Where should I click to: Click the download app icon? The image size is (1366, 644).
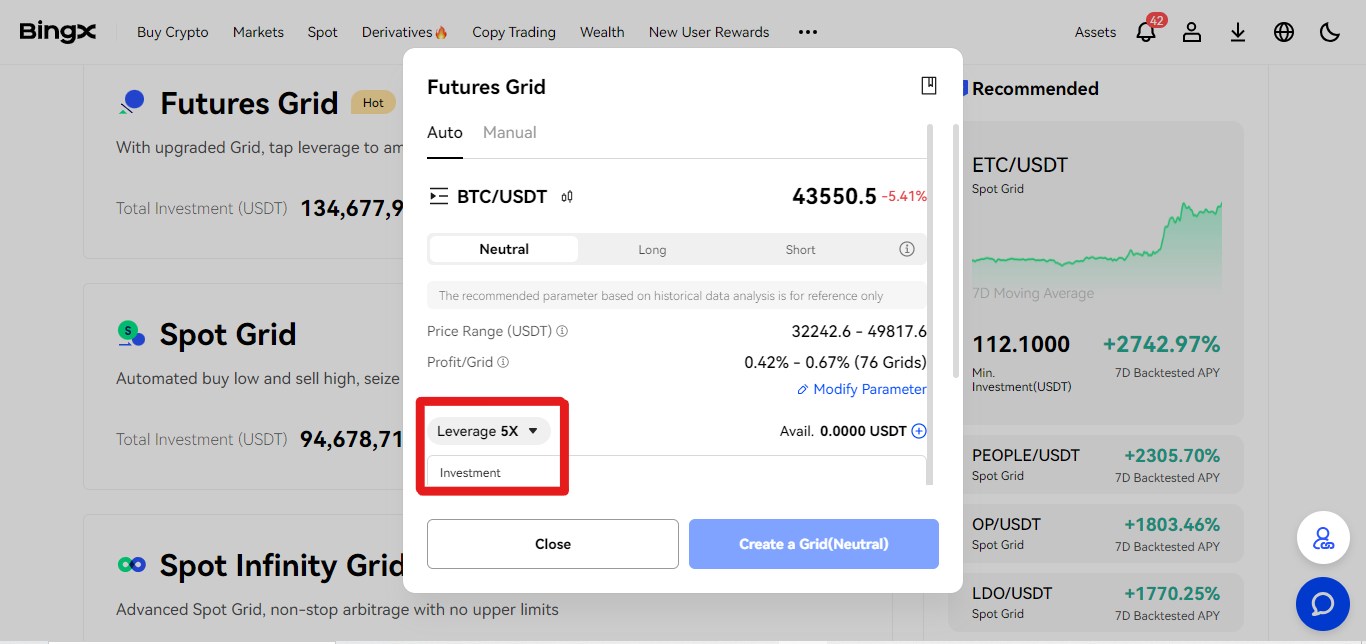[1238, 32]
